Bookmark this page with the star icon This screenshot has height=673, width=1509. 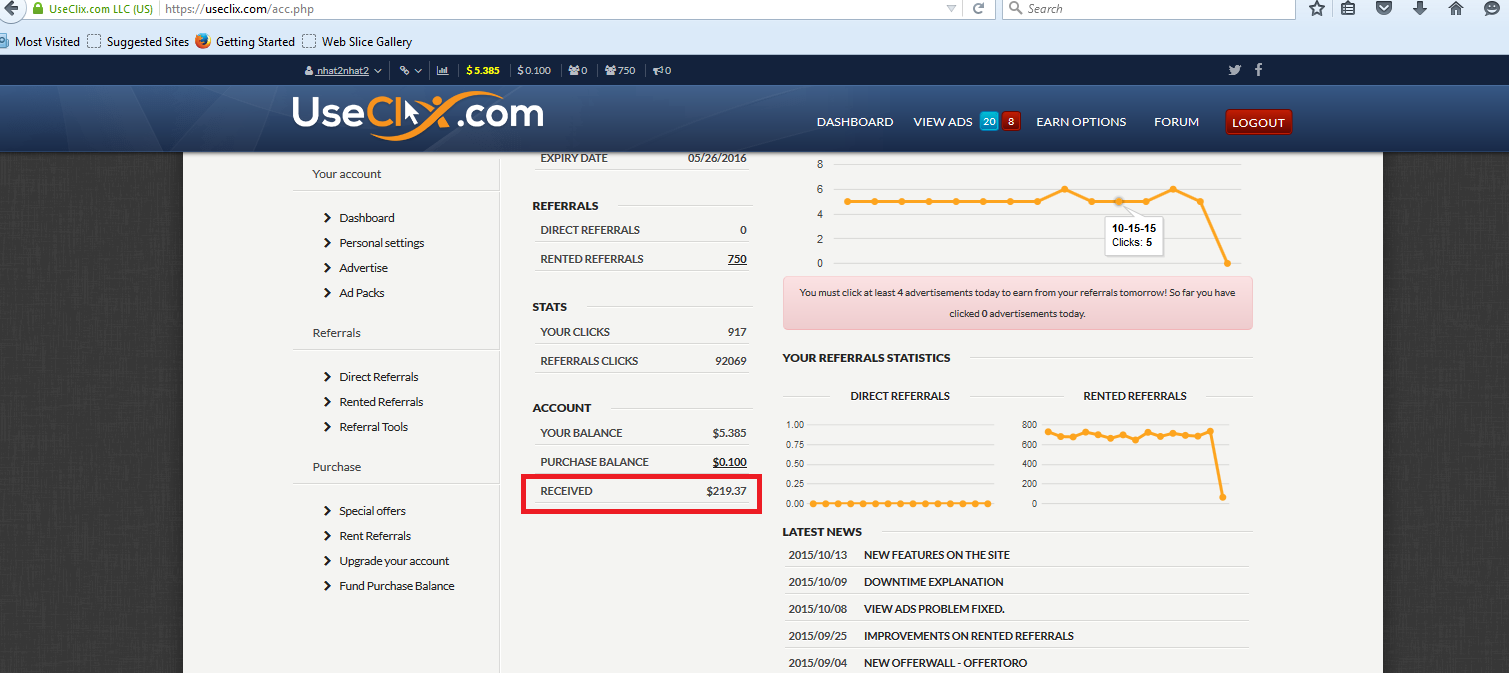coord(1317,8)
